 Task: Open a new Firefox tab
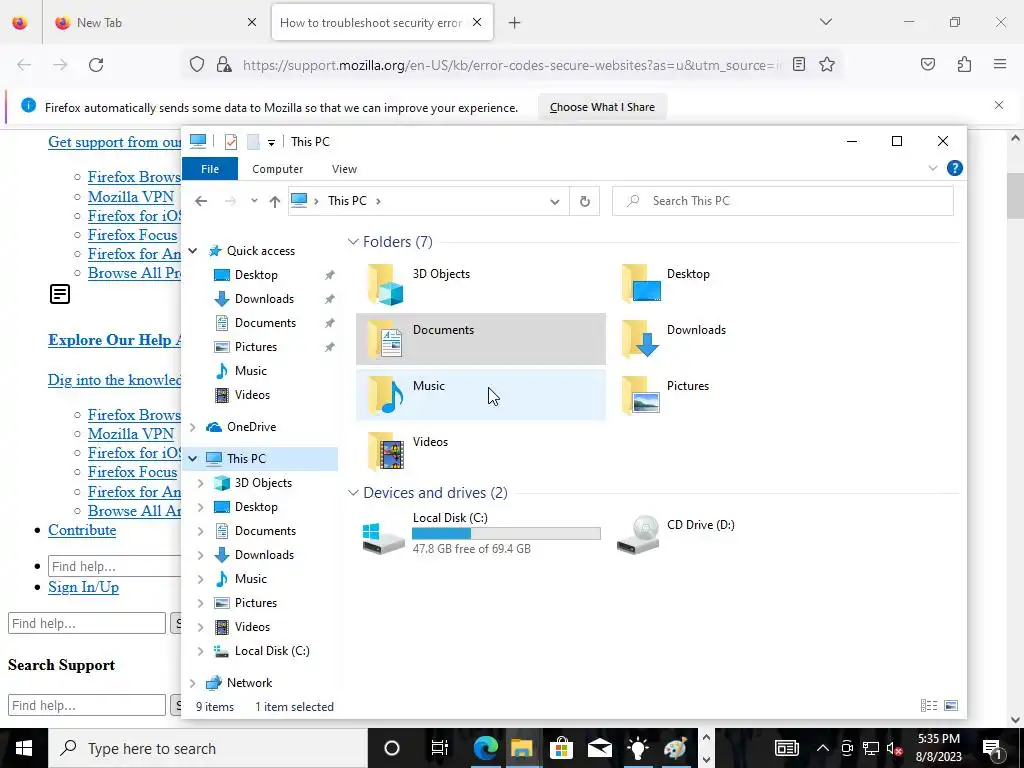[515, 22]
